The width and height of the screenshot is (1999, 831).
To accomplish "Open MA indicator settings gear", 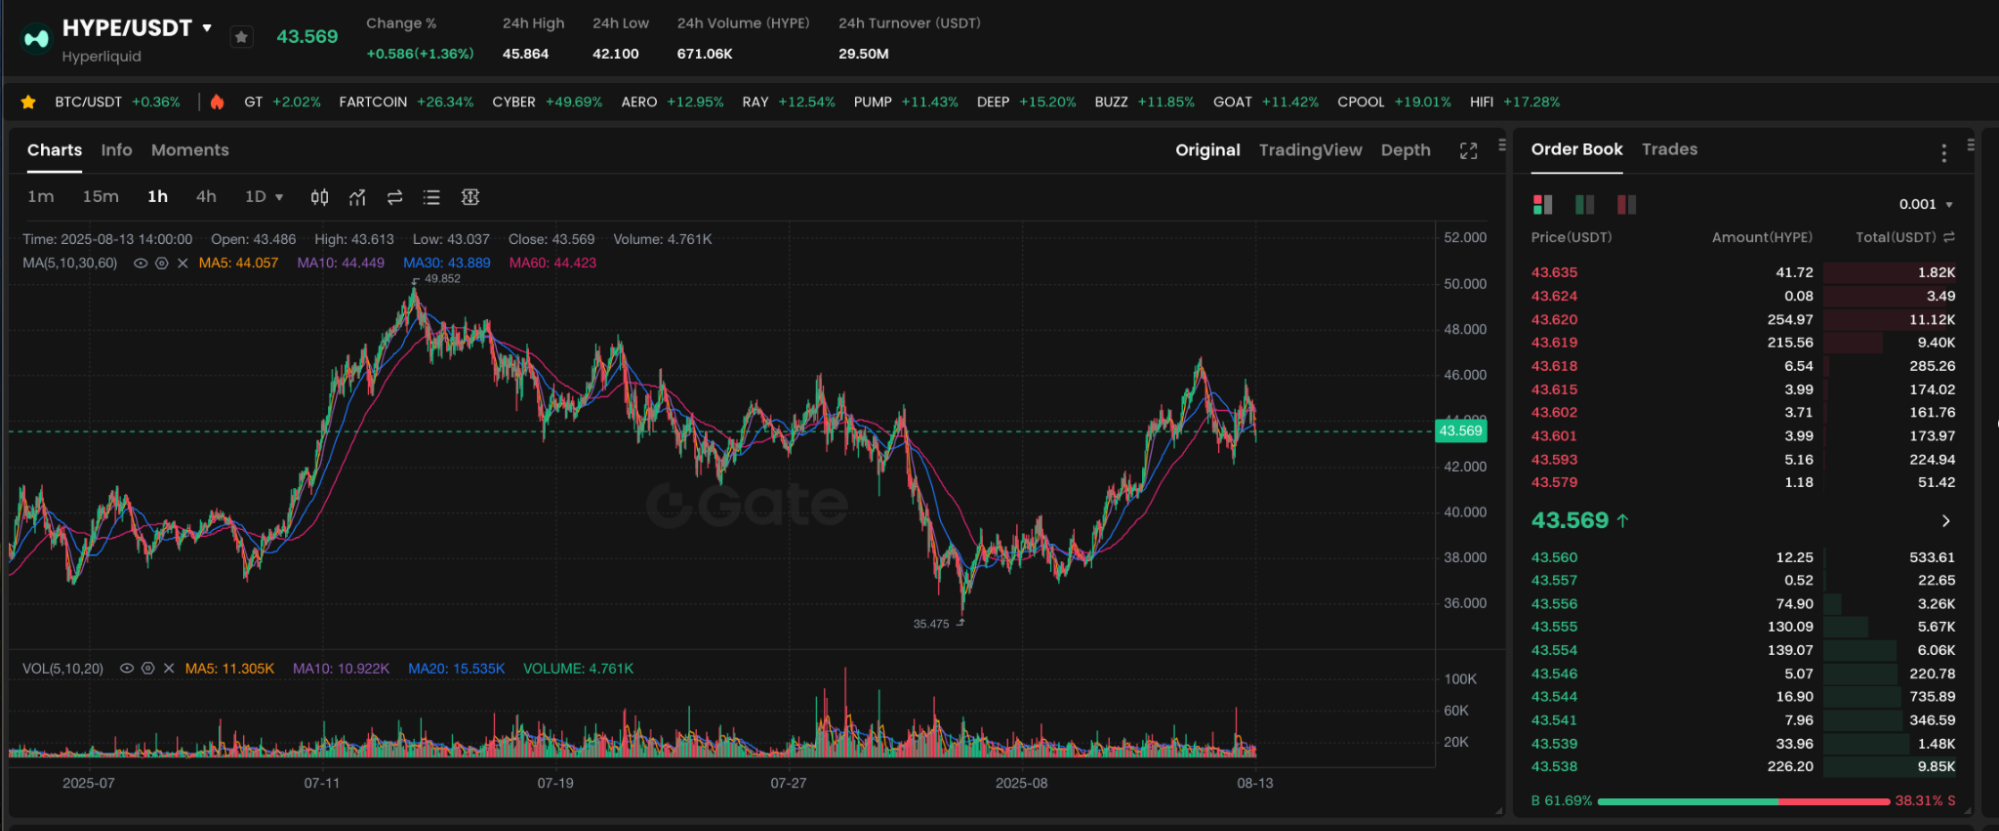I will tap(161, 263).
